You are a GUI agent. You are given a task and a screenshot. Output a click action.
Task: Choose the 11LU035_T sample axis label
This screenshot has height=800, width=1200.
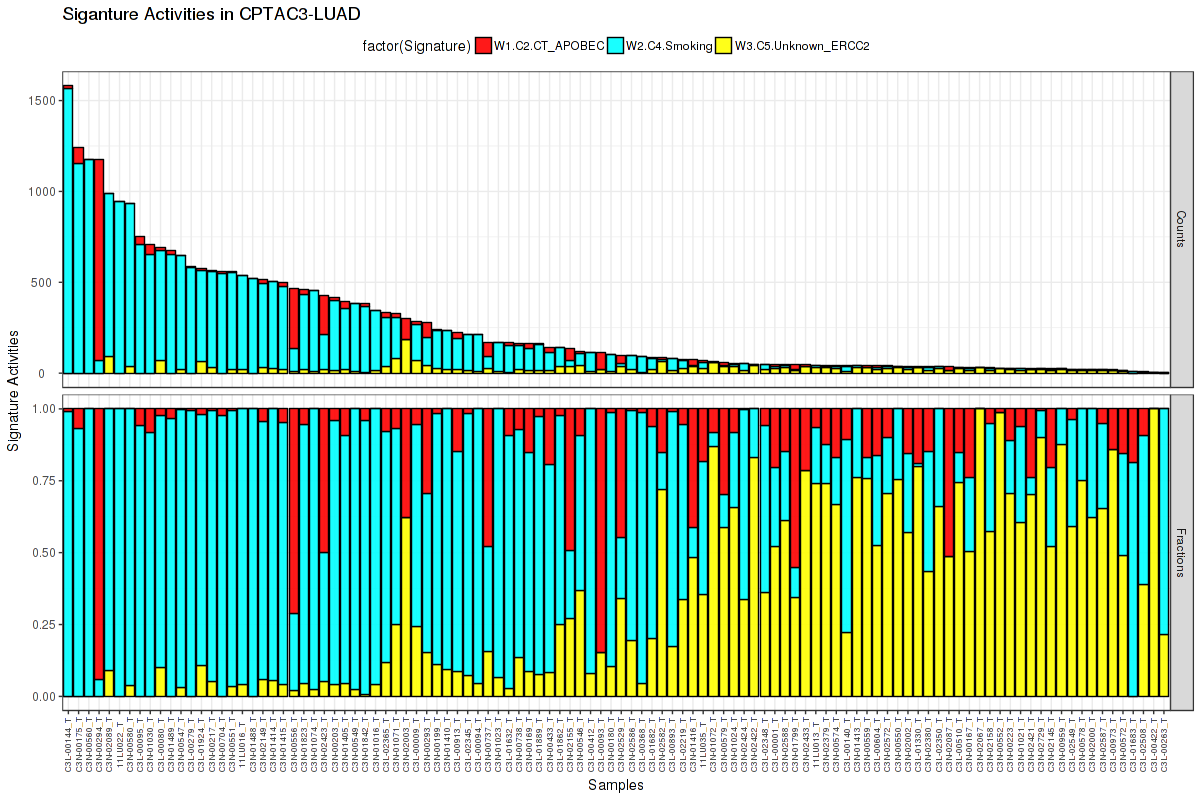click(703, 745)
